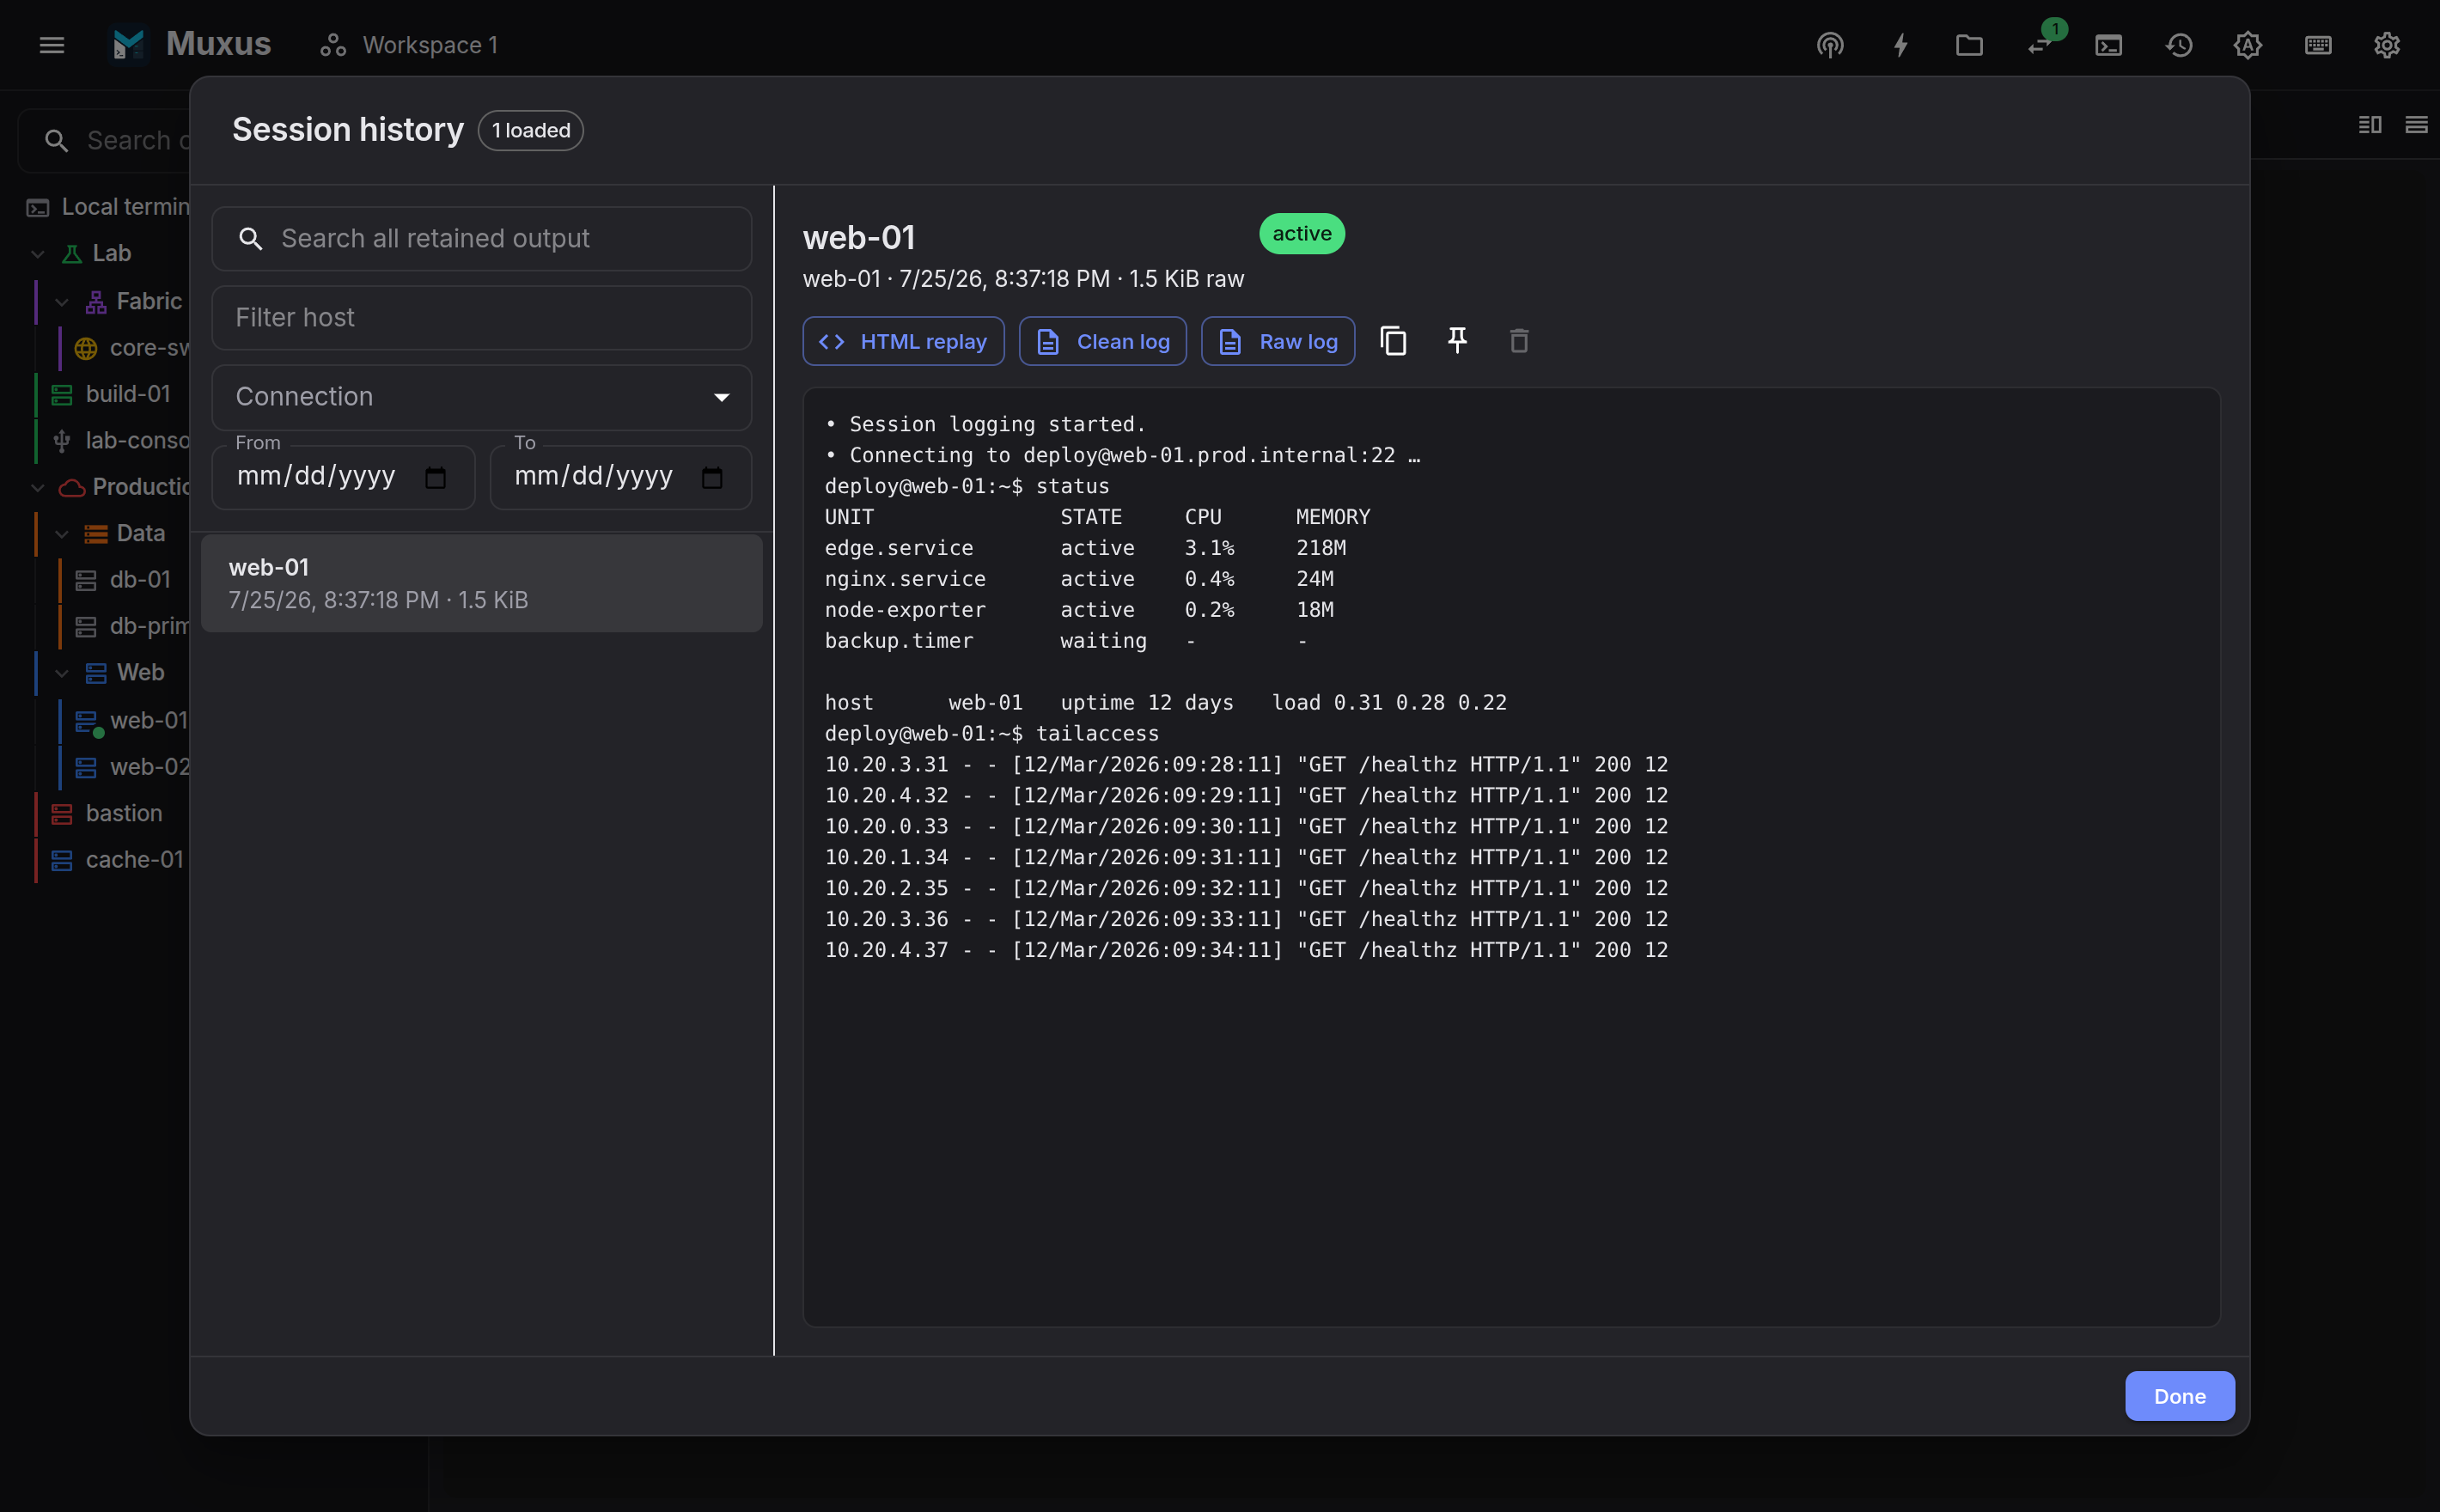Collapse the Lab tree group

click(x=38, y=254)
